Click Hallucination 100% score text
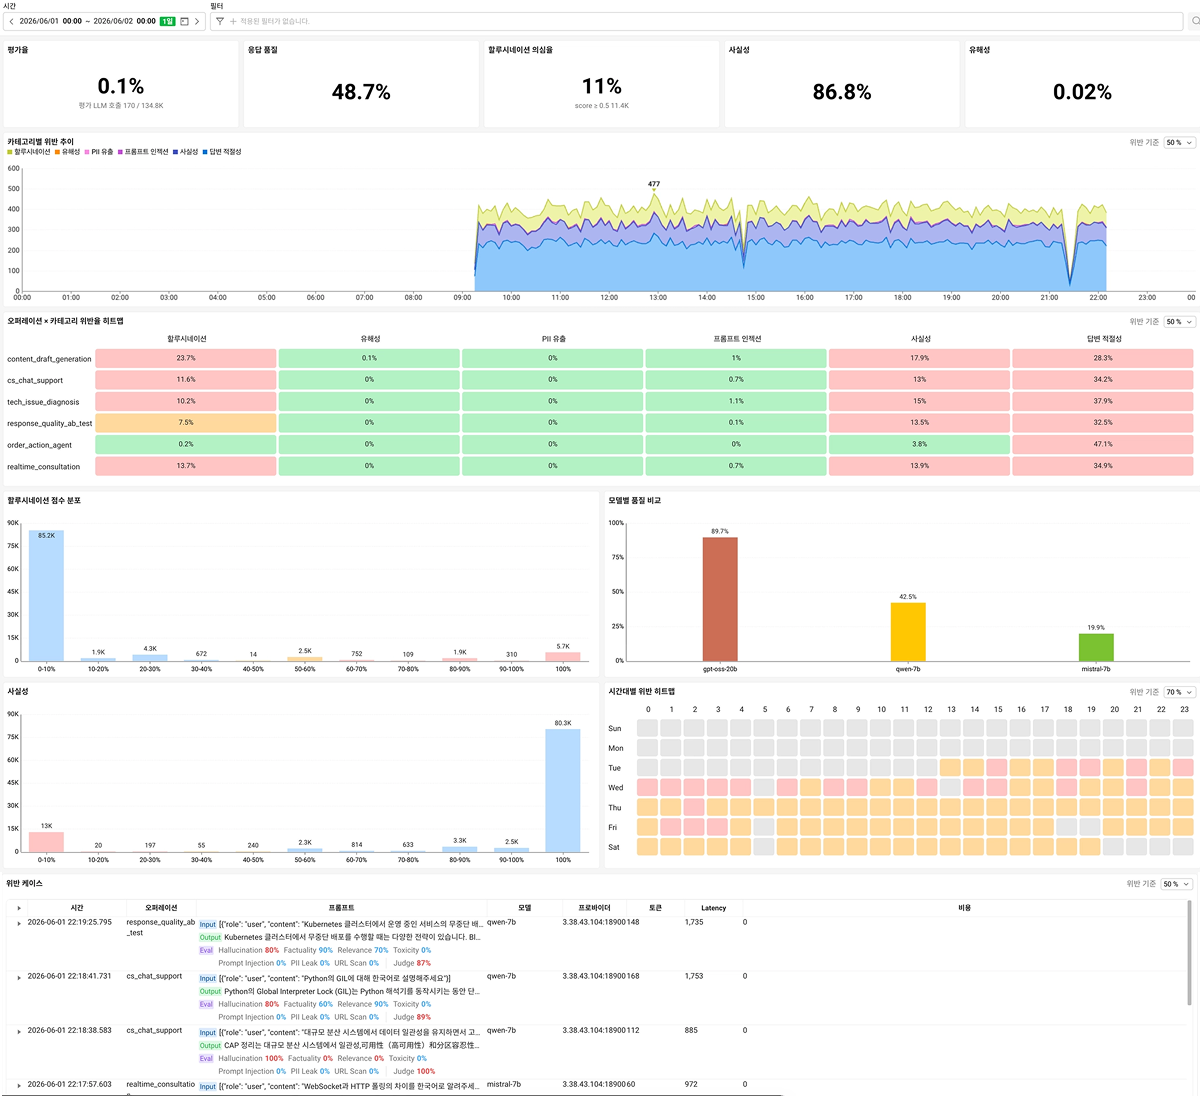Viewport: 1200px width, 1096px height. [x=251, y=1058]
